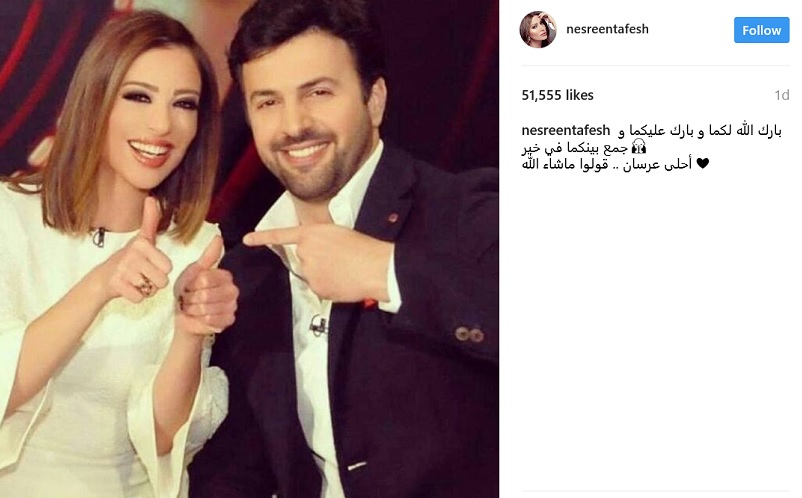Select the first Arabic caption line
This screenshot has width=802, height=498.
(700, 131)
